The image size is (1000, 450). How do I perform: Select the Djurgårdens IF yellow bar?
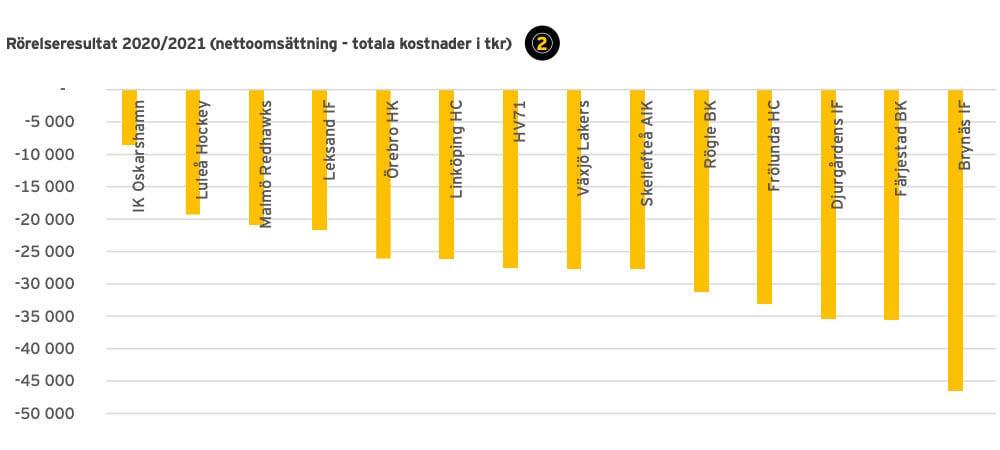coord(828,205)
